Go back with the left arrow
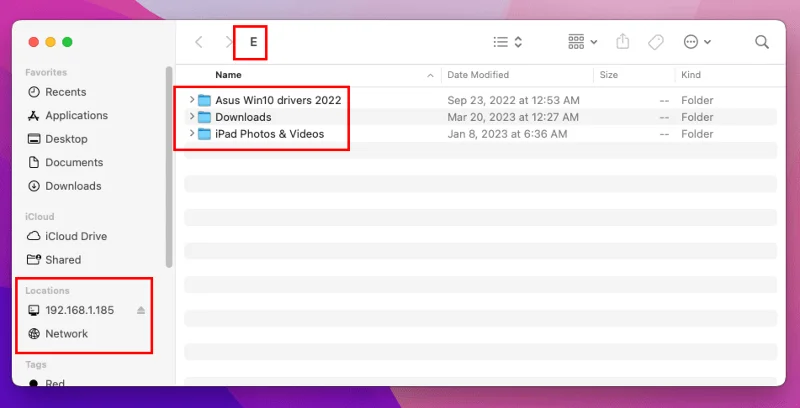This screenshot has height=408, width=800. (199, 42)
